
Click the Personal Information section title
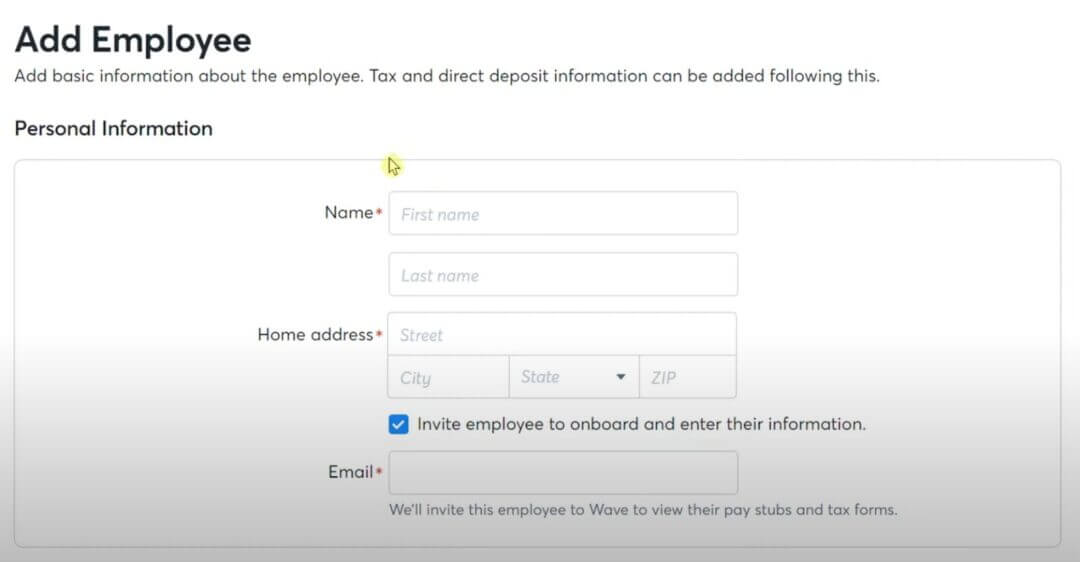pos(114,129)
